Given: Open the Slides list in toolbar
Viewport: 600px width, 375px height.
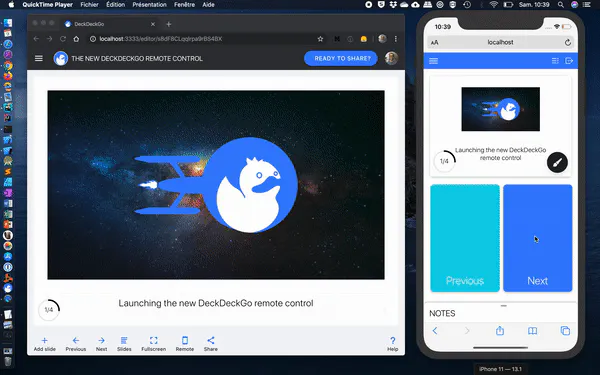Looking at the screenshot, I should point(124,344).
